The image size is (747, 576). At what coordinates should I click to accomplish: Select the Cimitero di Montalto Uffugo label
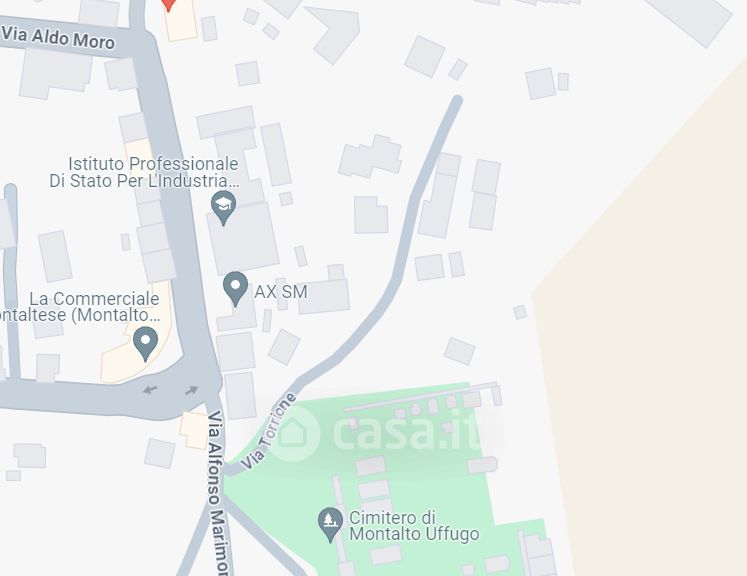coord(414,525)
